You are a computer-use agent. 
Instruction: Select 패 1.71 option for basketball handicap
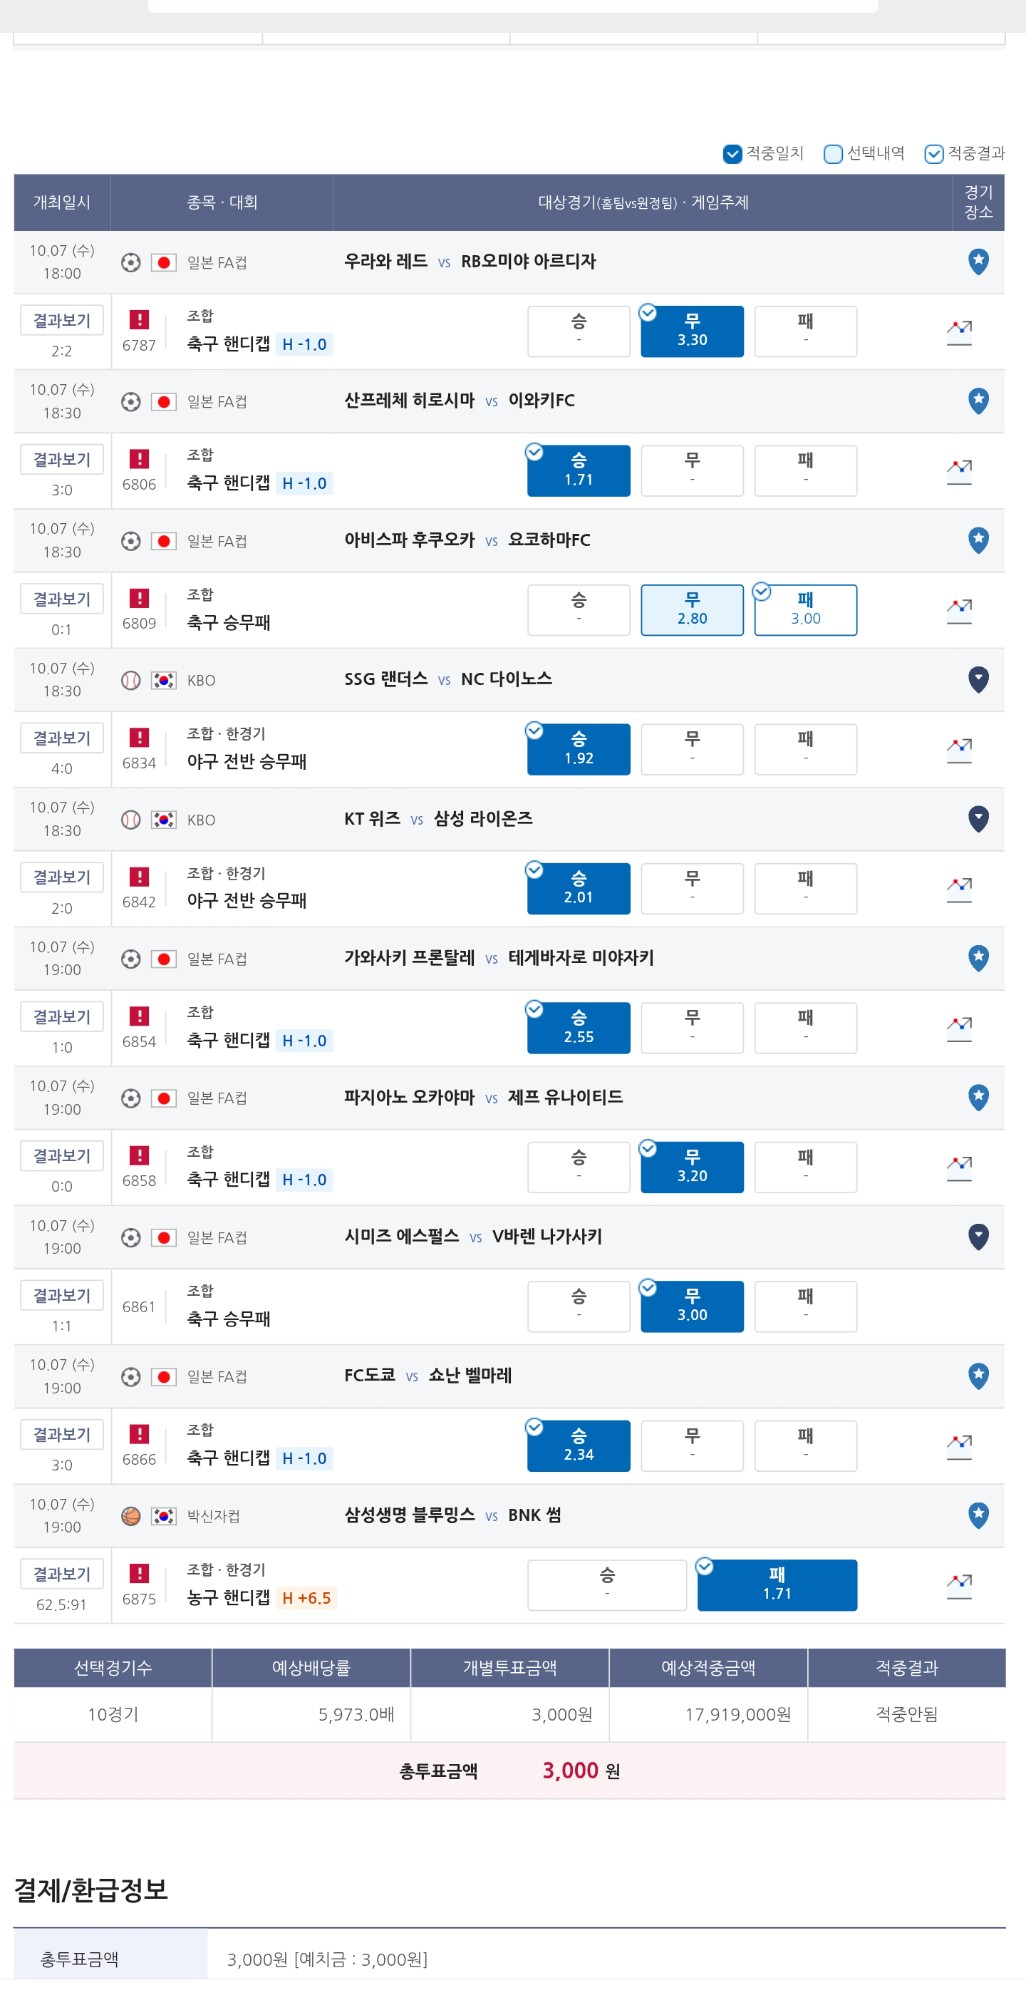(x=777, y=1585)
